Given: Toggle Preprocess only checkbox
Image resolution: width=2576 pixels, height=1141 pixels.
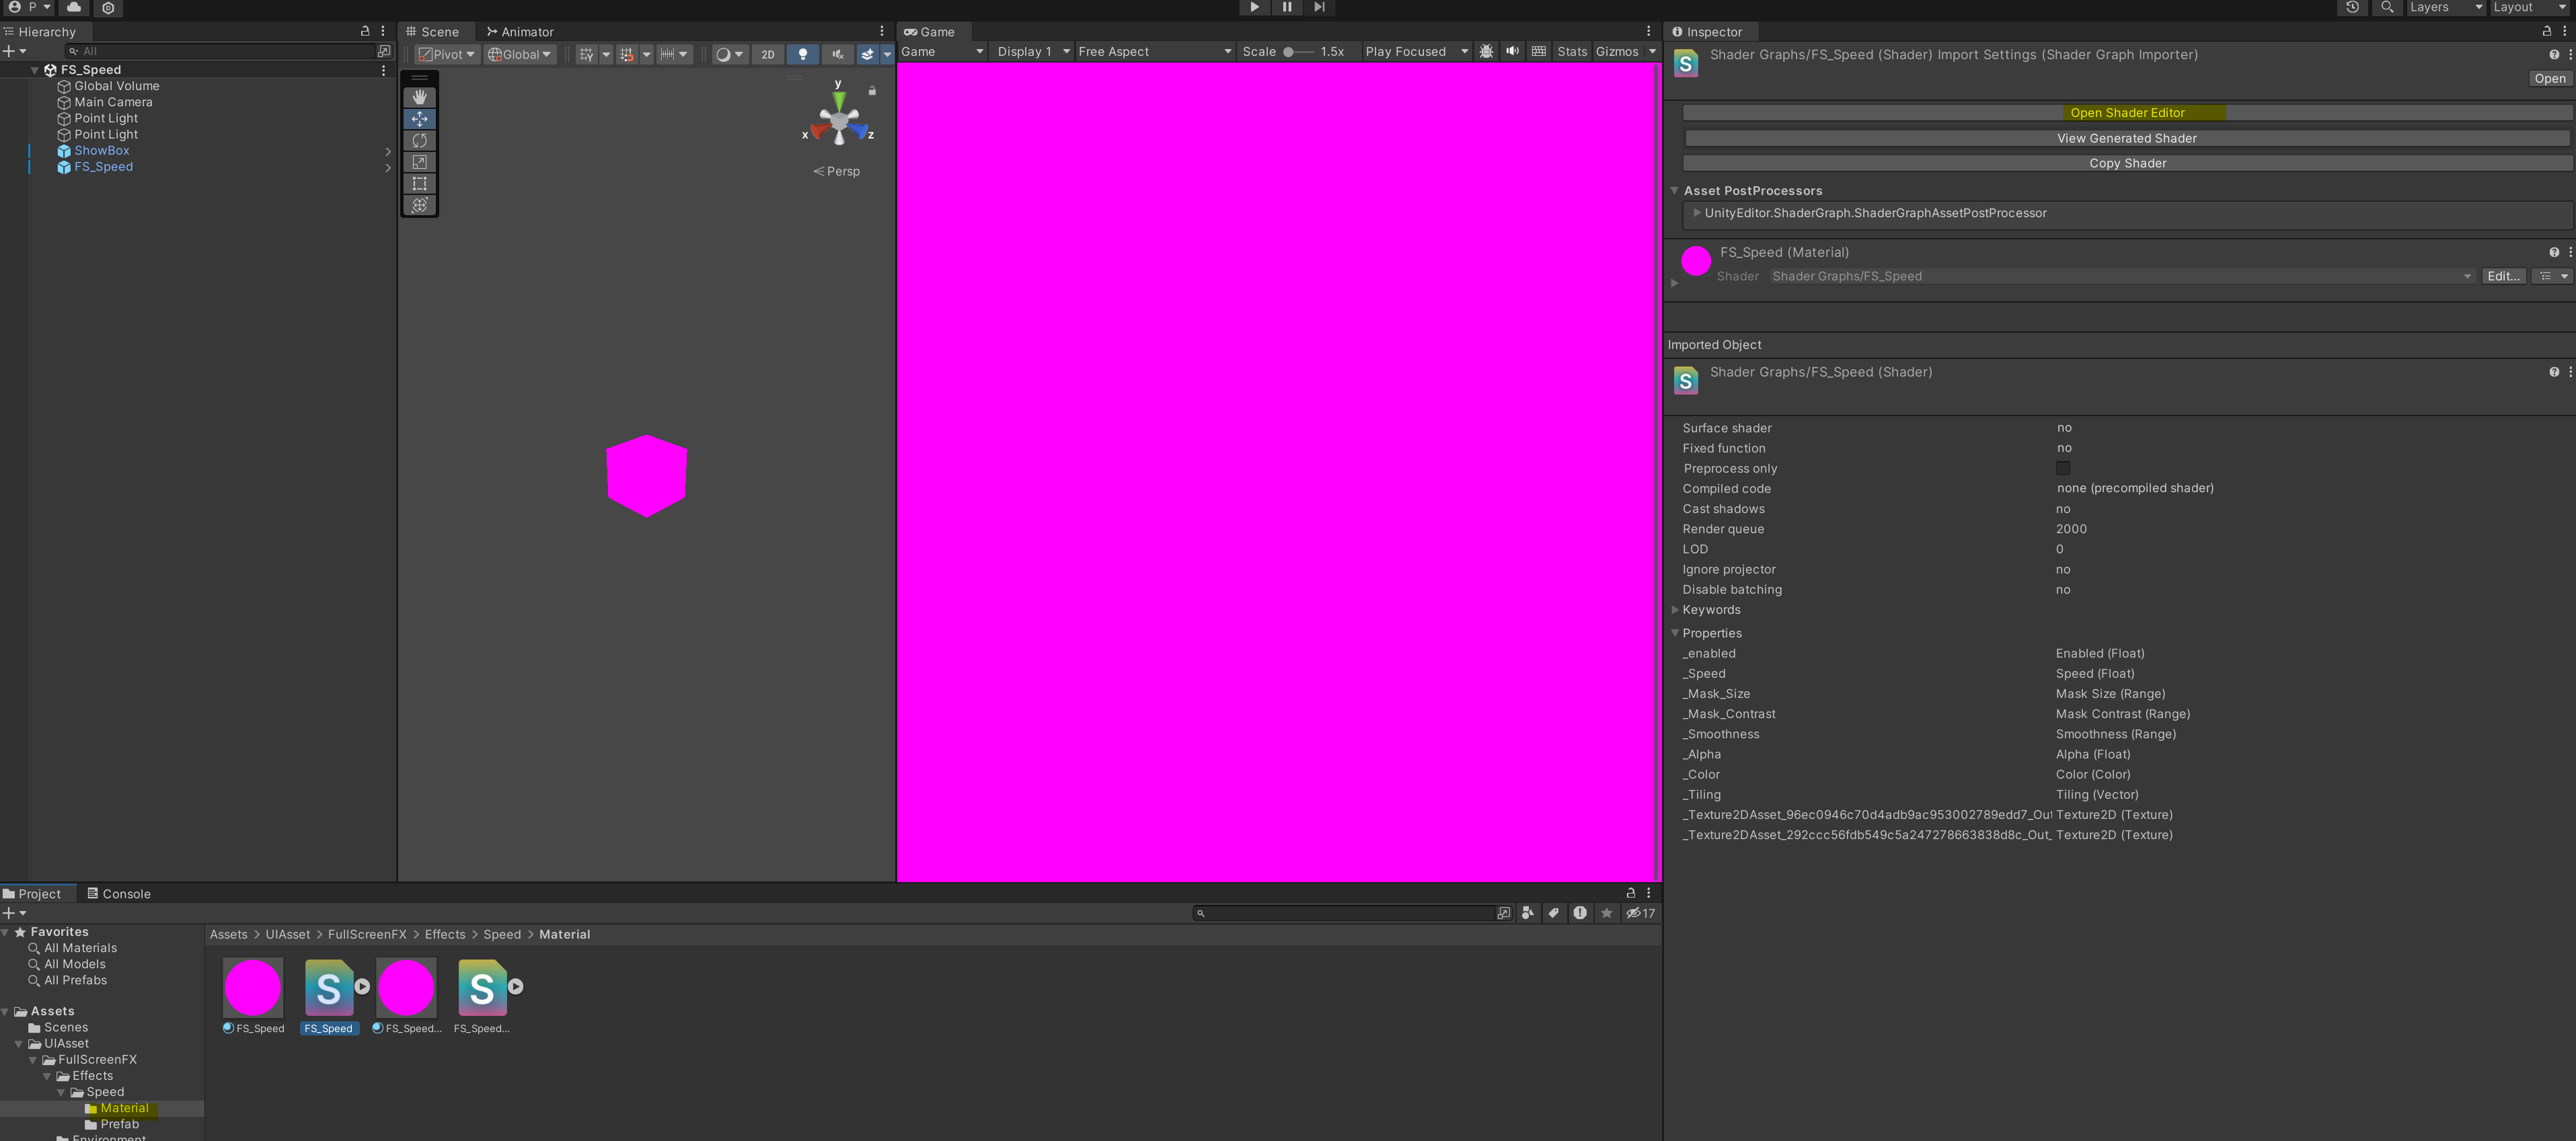Looking at the screenshot, I should click(2062, 468).
